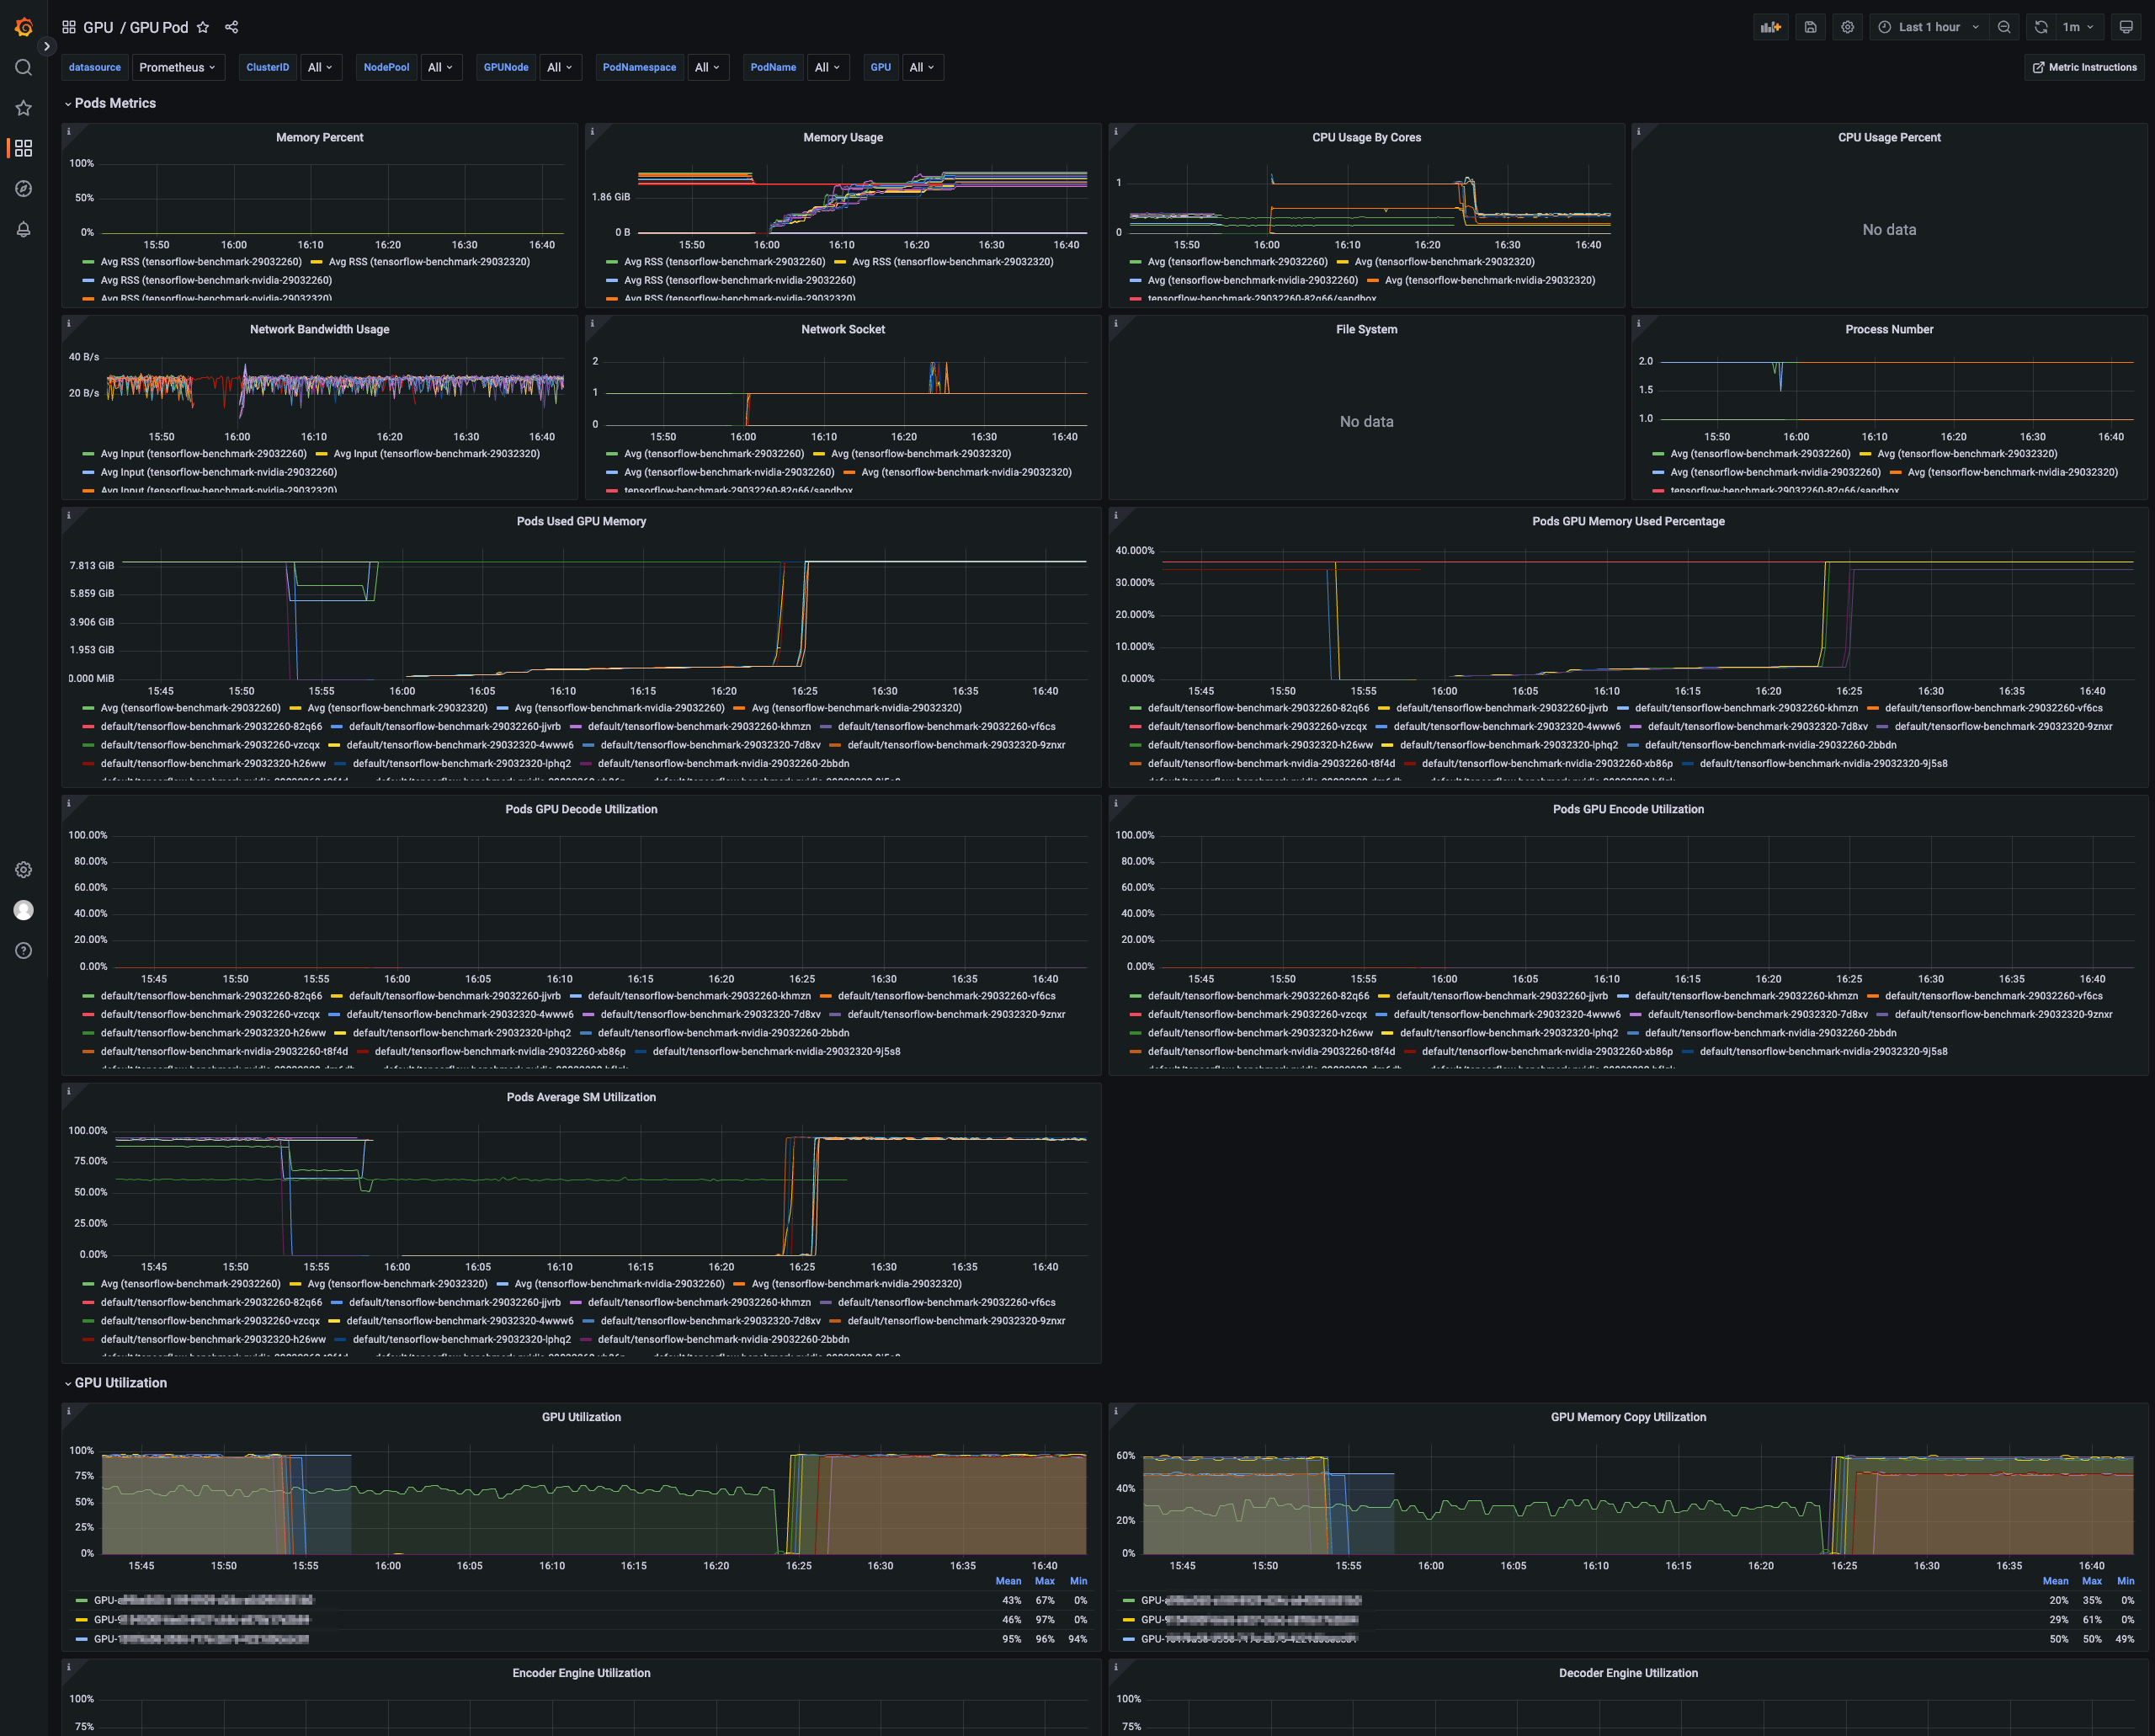Open the Explore compass icon
Image resolution: width=2155 pixels, height=1736 pixels.
(x=24, y=189)
